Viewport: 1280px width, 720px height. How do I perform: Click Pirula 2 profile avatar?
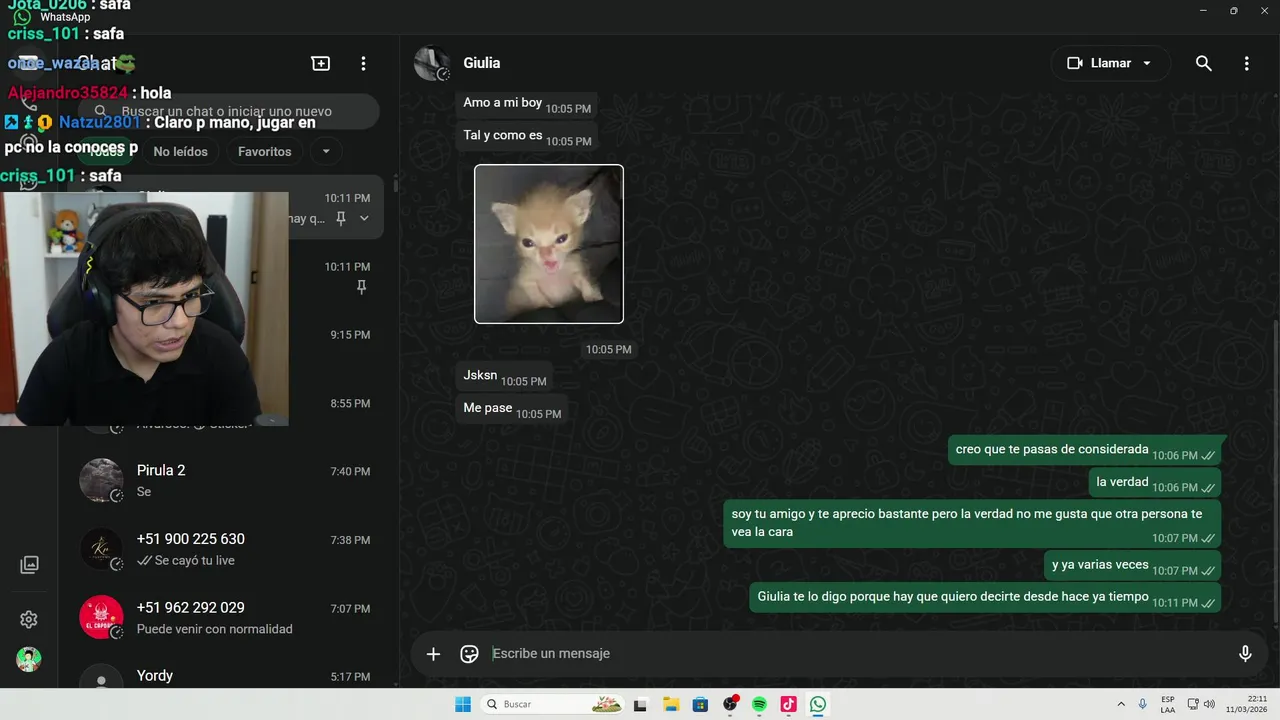pyautogui.click(x=101, y=480)
